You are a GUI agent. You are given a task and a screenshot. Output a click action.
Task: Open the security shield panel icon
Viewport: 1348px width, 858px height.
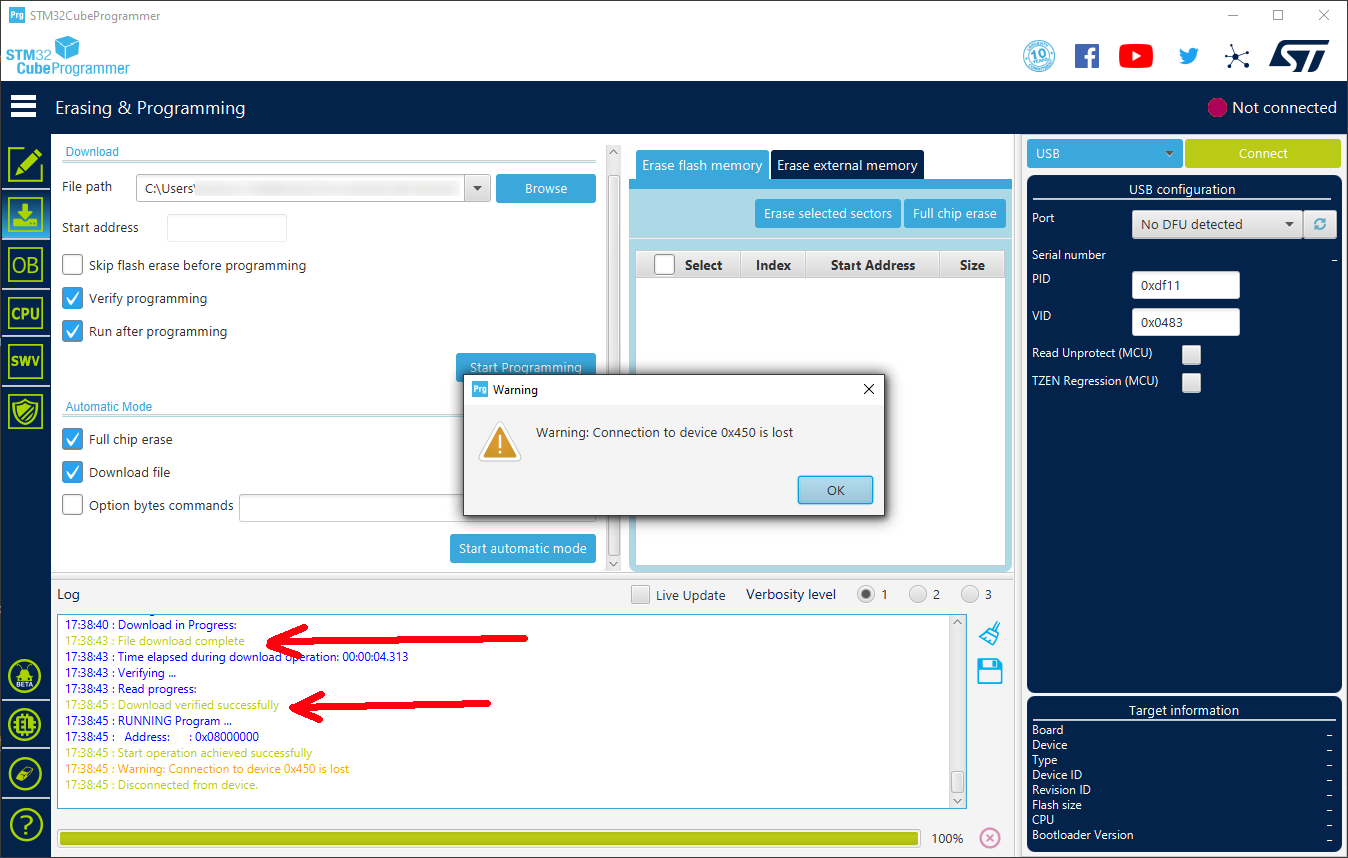(x=25, y=410)
